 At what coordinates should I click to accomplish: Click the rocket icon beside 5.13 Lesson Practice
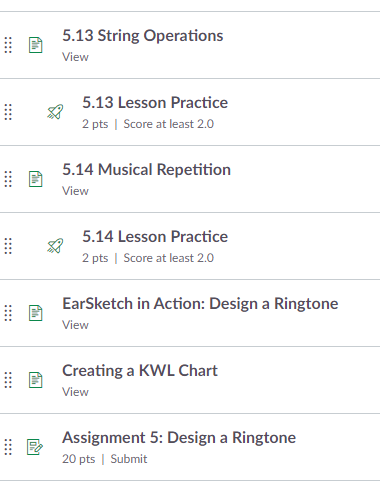tap(55, 112)
